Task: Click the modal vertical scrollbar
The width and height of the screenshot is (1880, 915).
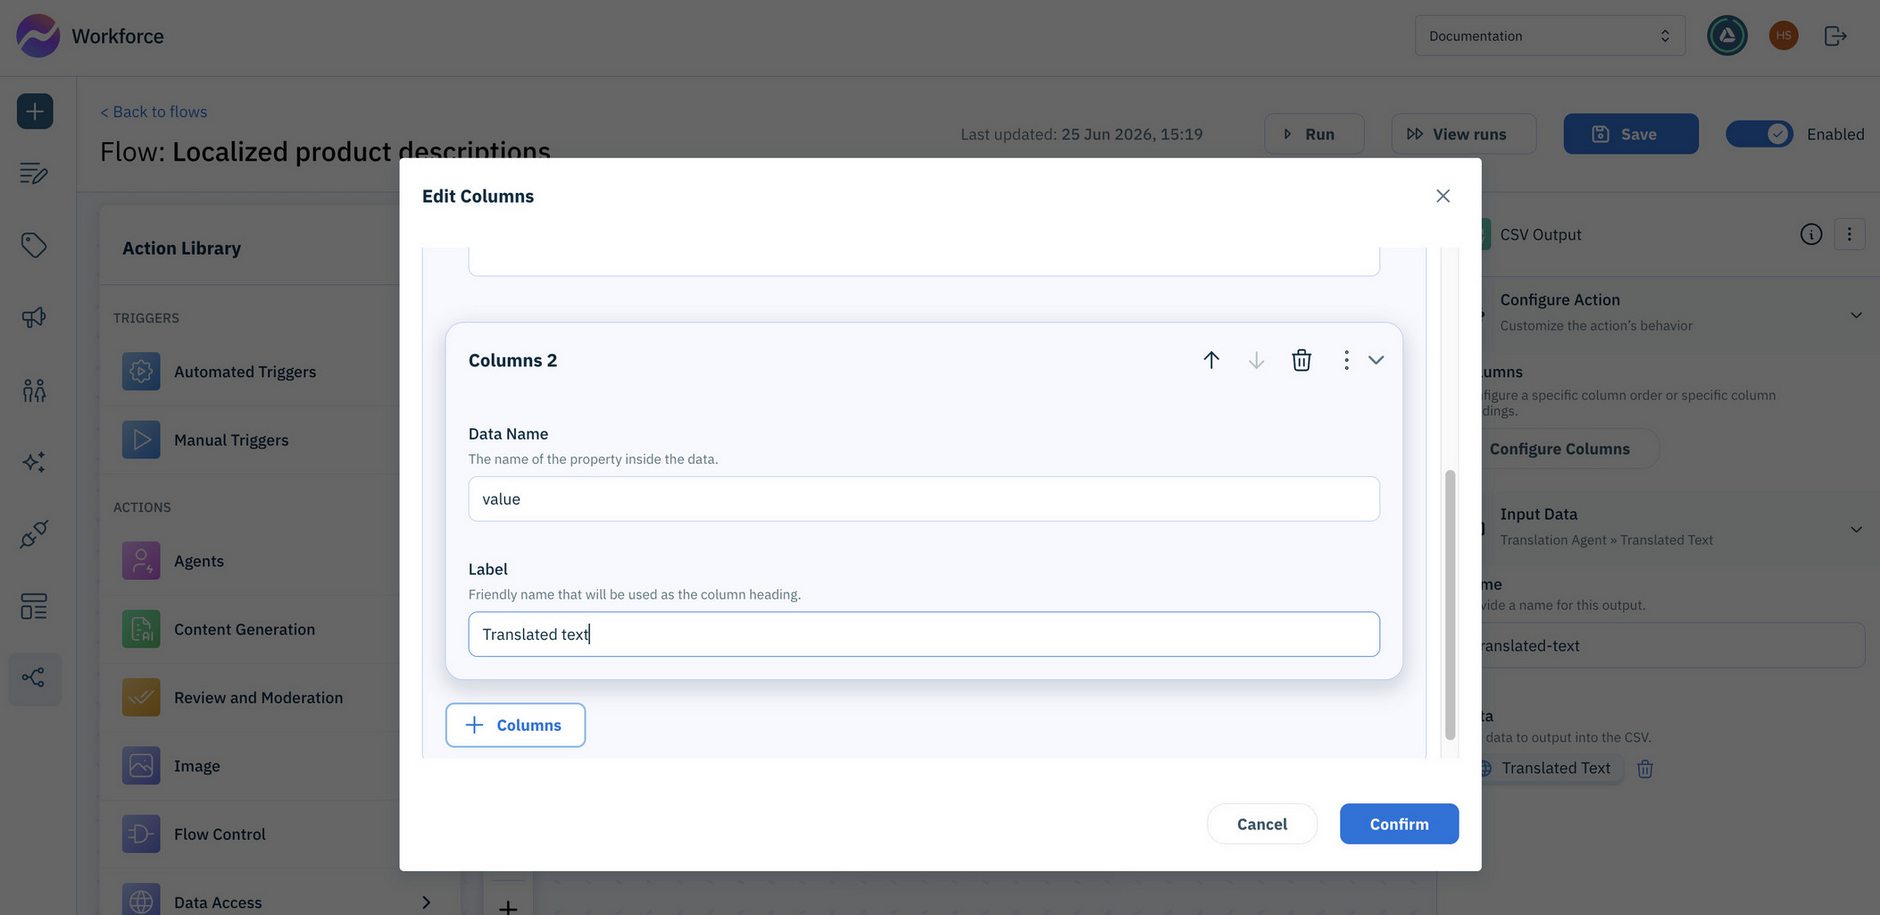Action: click(x=1450, y=604)
